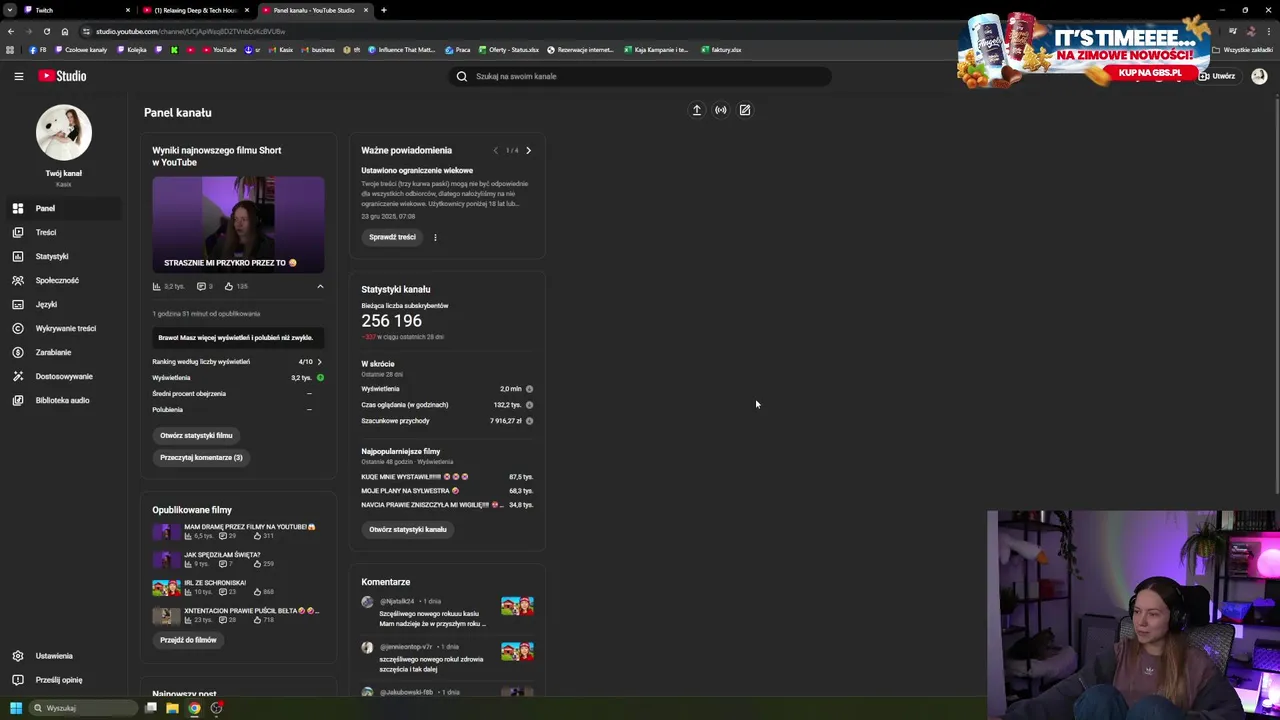Click Przeczytaj komentarze (3) button
This screenshot has height=720, width=1280.
point(201,457)
